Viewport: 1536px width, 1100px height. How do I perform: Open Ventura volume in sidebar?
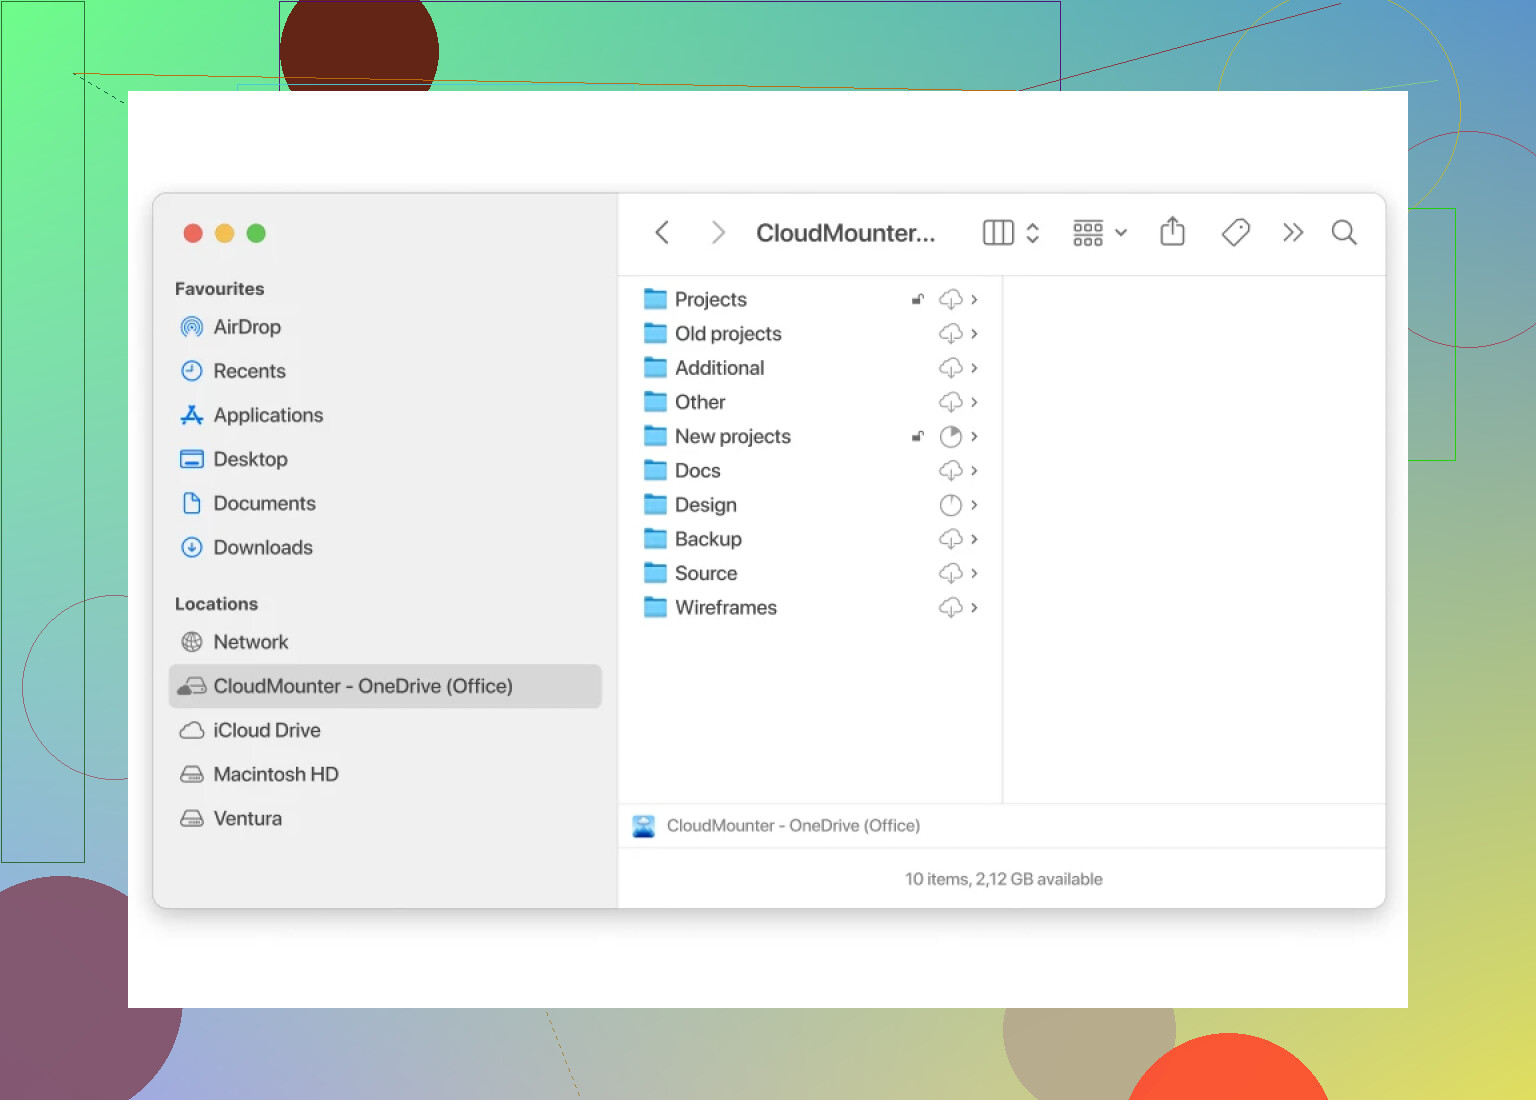(x=385, y=818)
